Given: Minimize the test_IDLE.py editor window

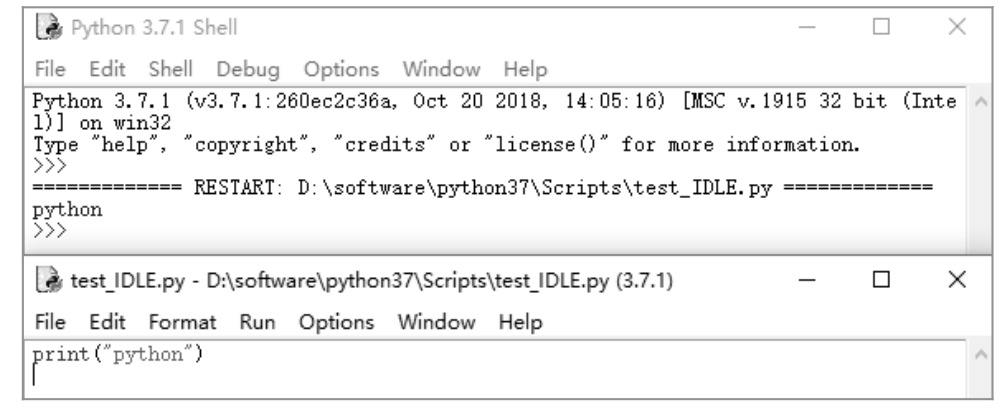Looking at the screenshot, I should (807, 280).
